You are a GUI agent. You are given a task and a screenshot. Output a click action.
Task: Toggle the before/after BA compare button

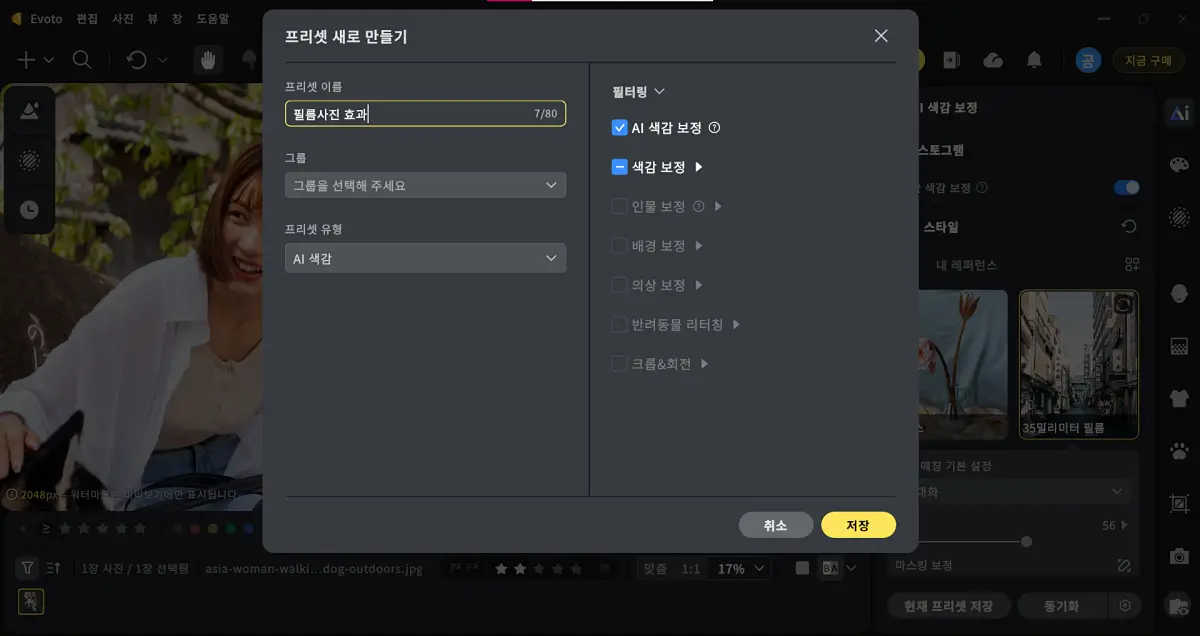[829, 568]
